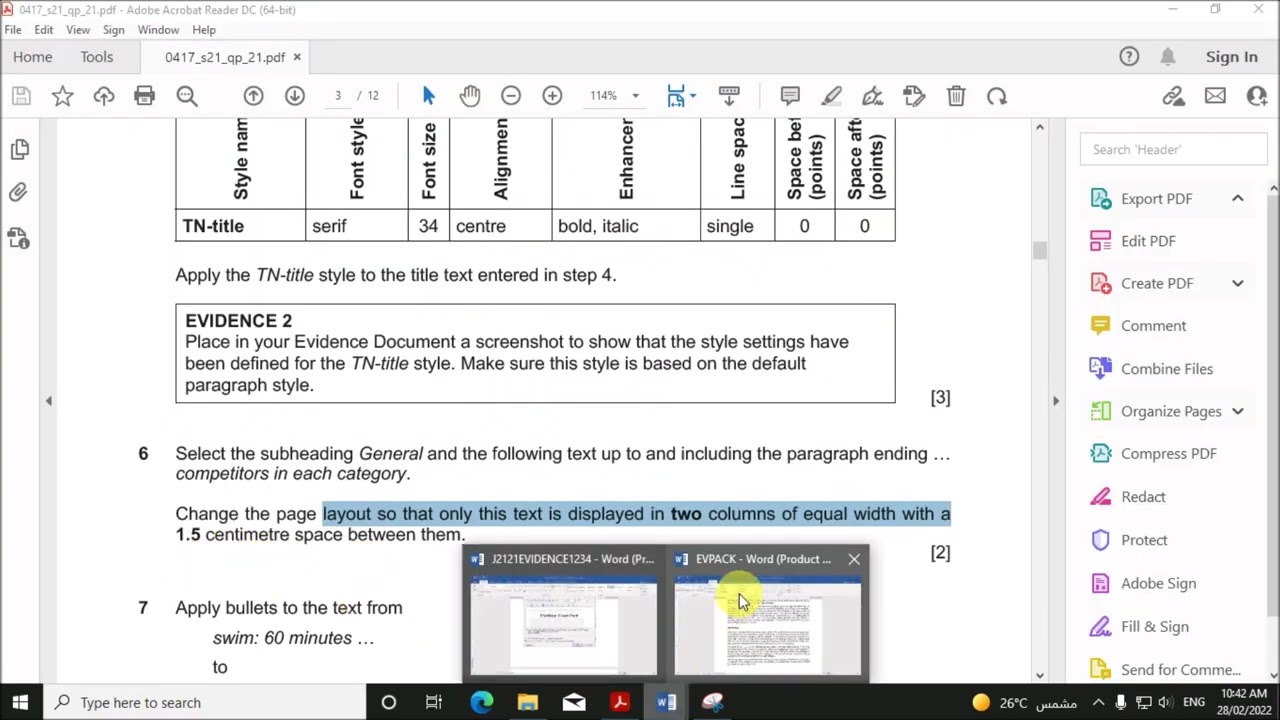Switch to J2121EVIDENCE1234 Word window thumbnail

pos(563,612)
